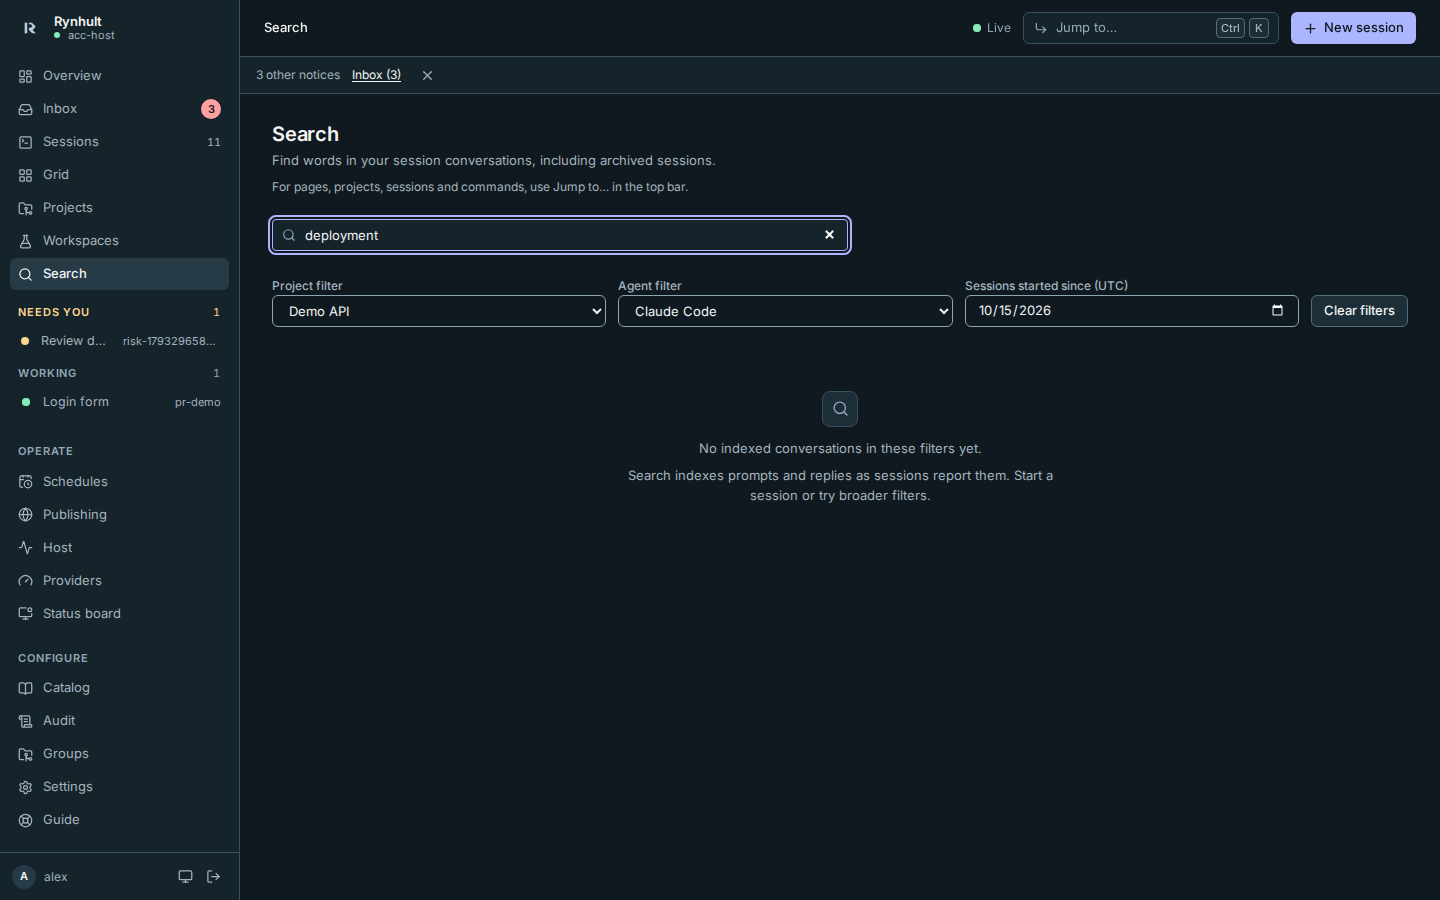Click the Status board monitor icon

coord(26,614)
